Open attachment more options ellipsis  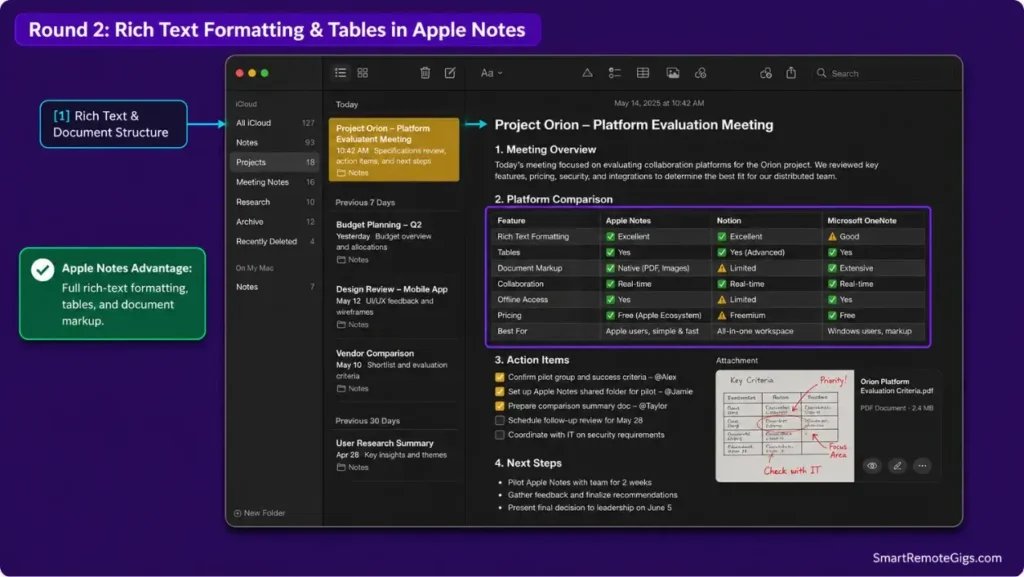[x=922, y=466]
